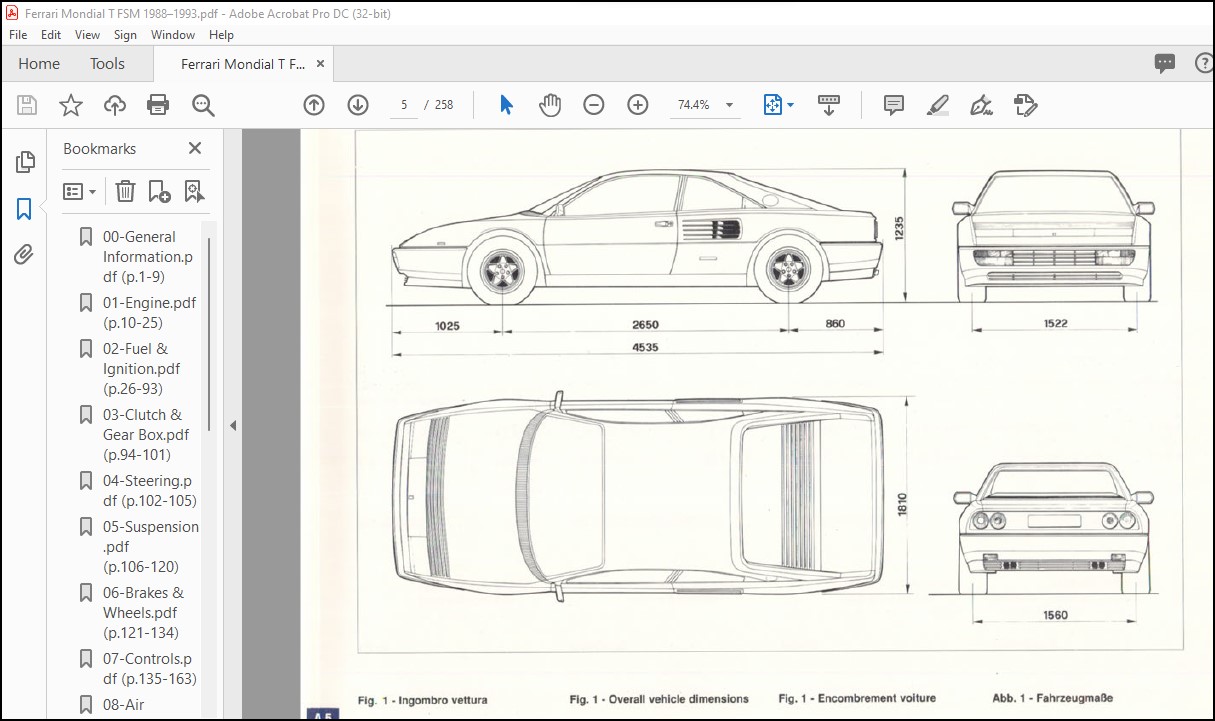1215x721 pixels.
Task: Activate the Hand pan tool
Action: pyautogui.click(x=550, y=105)
